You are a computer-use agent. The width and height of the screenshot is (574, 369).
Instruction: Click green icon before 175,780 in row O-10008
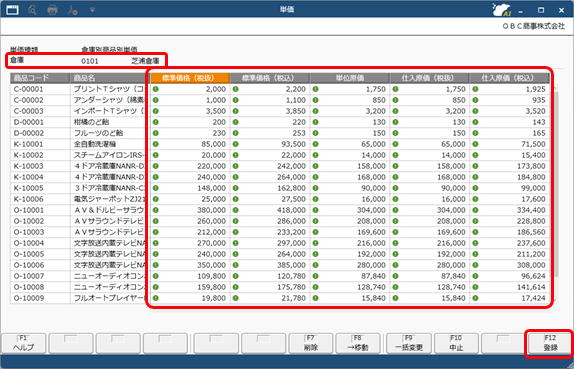235,287
